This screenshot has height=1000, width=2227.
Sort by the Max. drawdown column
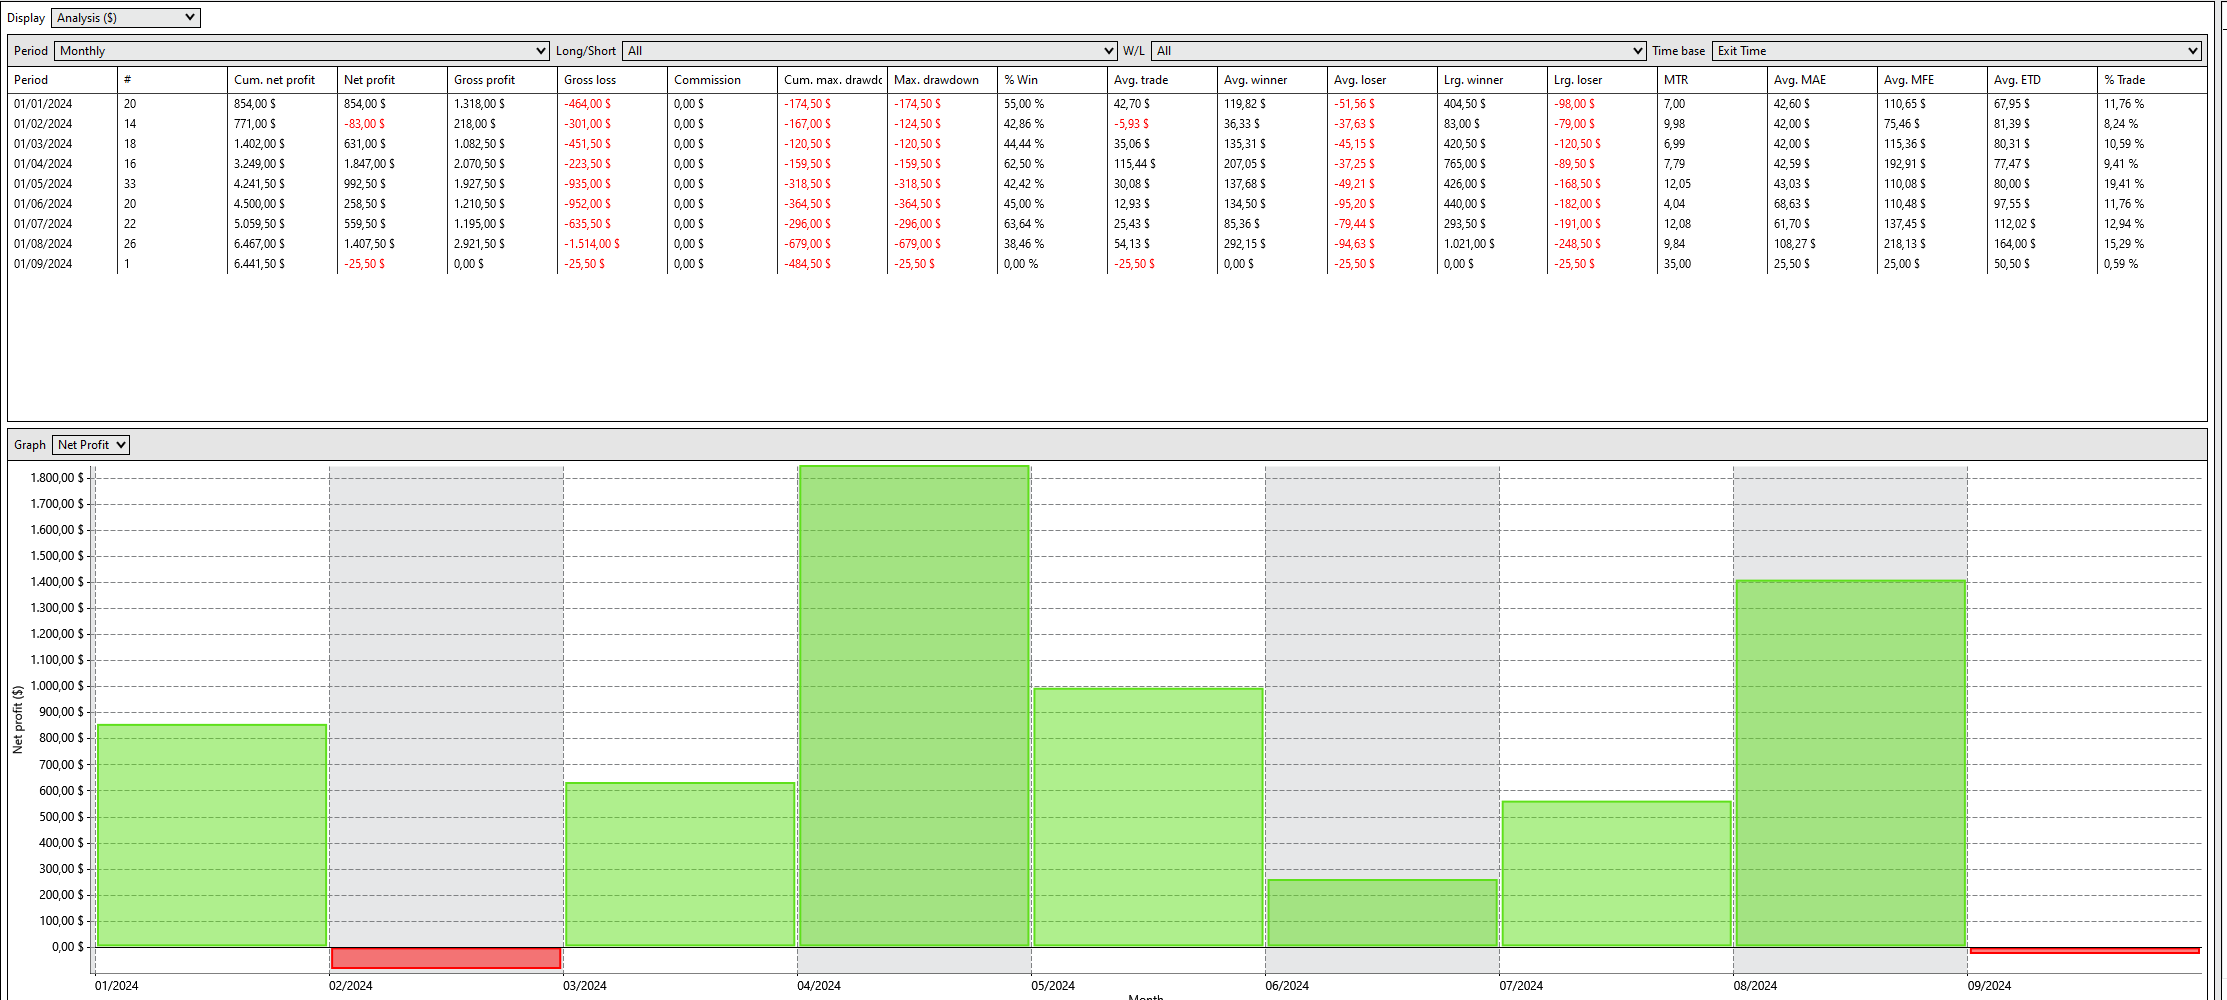pyautogui.click(x=942, y=80)
